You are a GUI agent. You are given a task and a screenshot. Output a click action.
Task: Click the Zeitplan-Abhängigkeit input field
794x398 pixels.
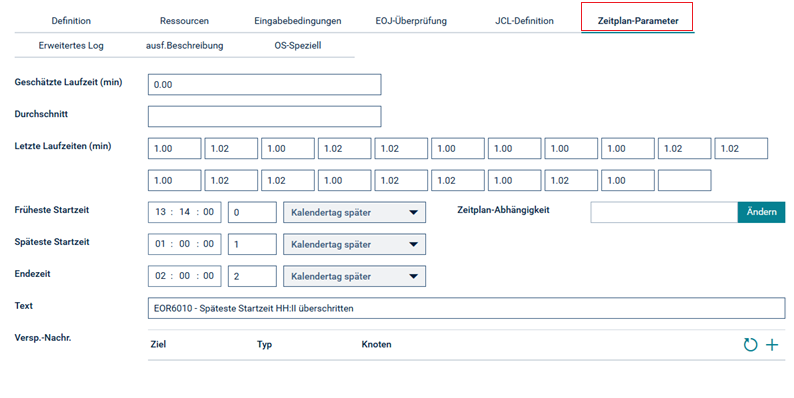[664, 212]
